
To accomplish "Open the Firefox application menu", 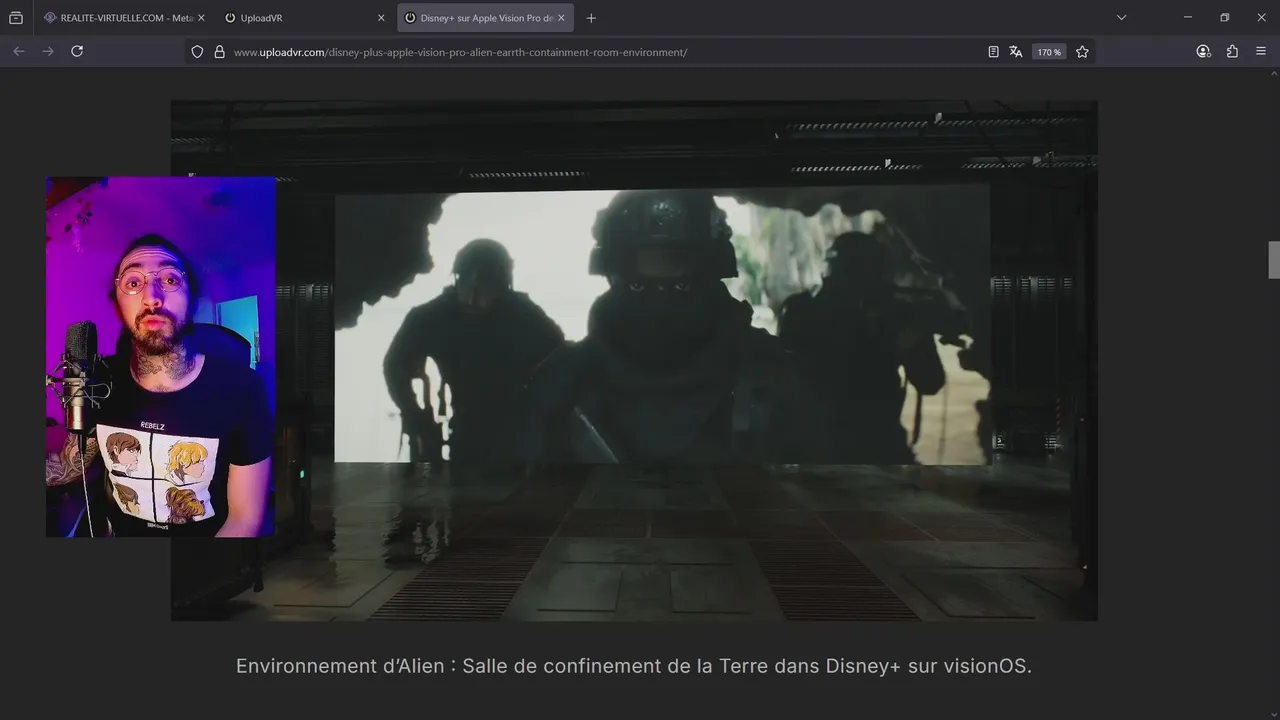I will pyautogui.click(x=1261, y=51).
